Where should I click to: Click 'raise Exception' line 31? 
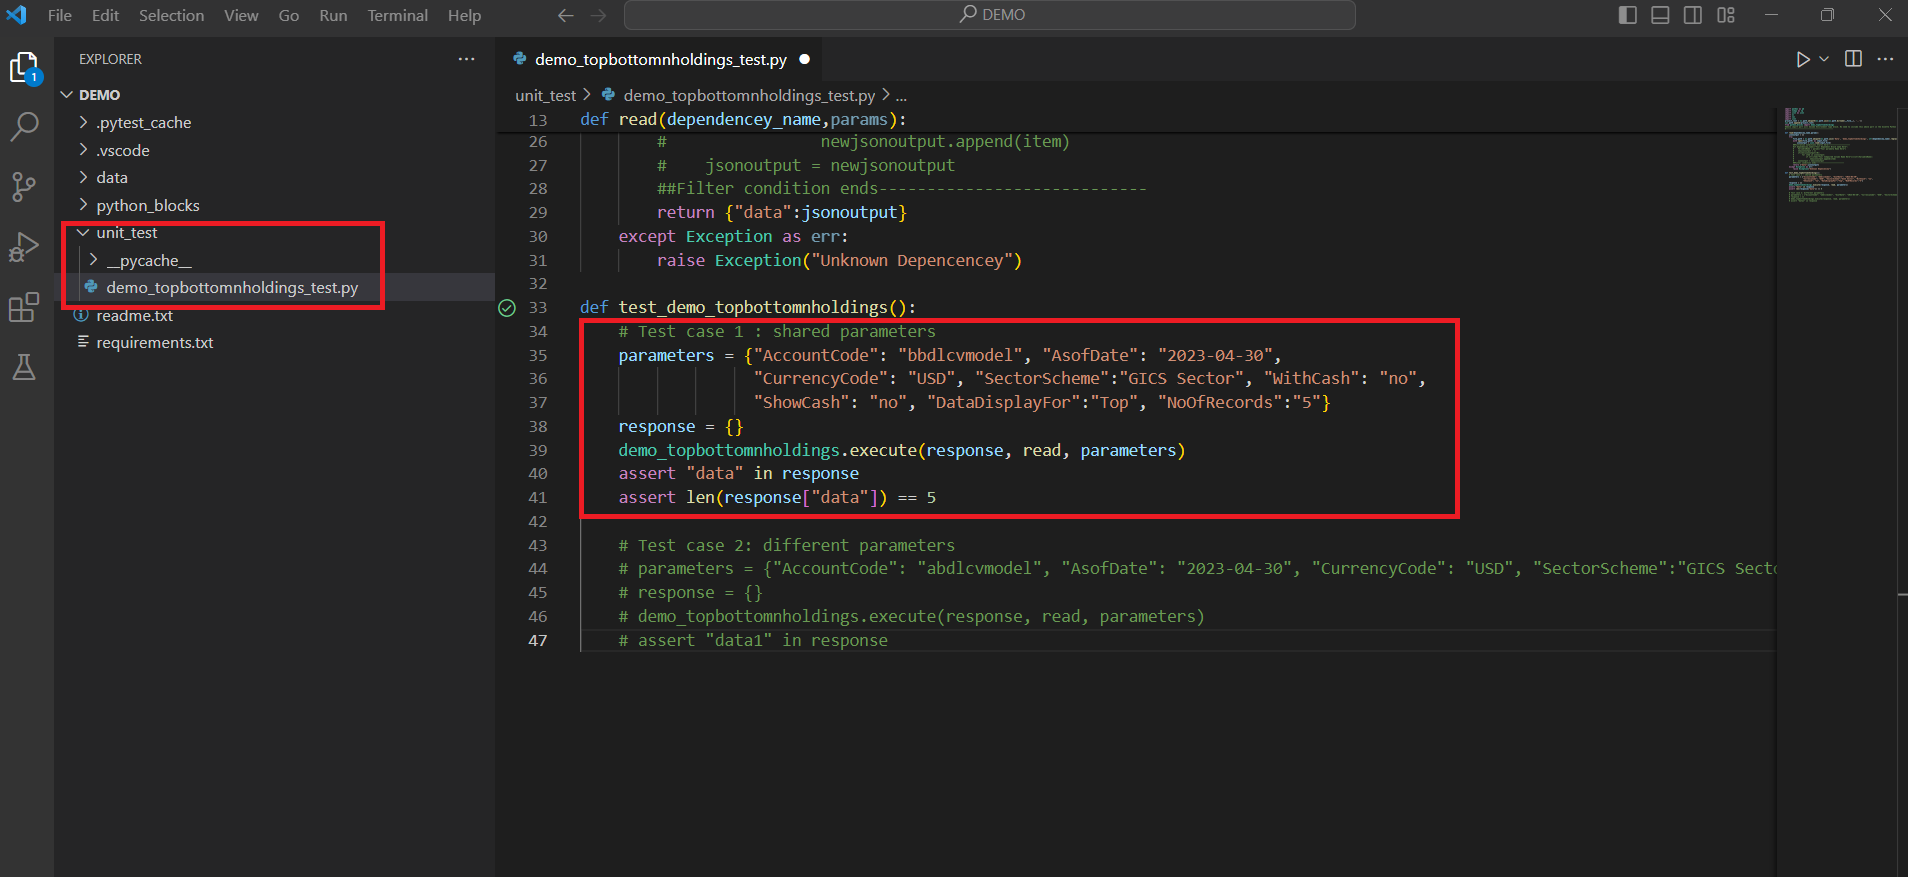point(839,260)
